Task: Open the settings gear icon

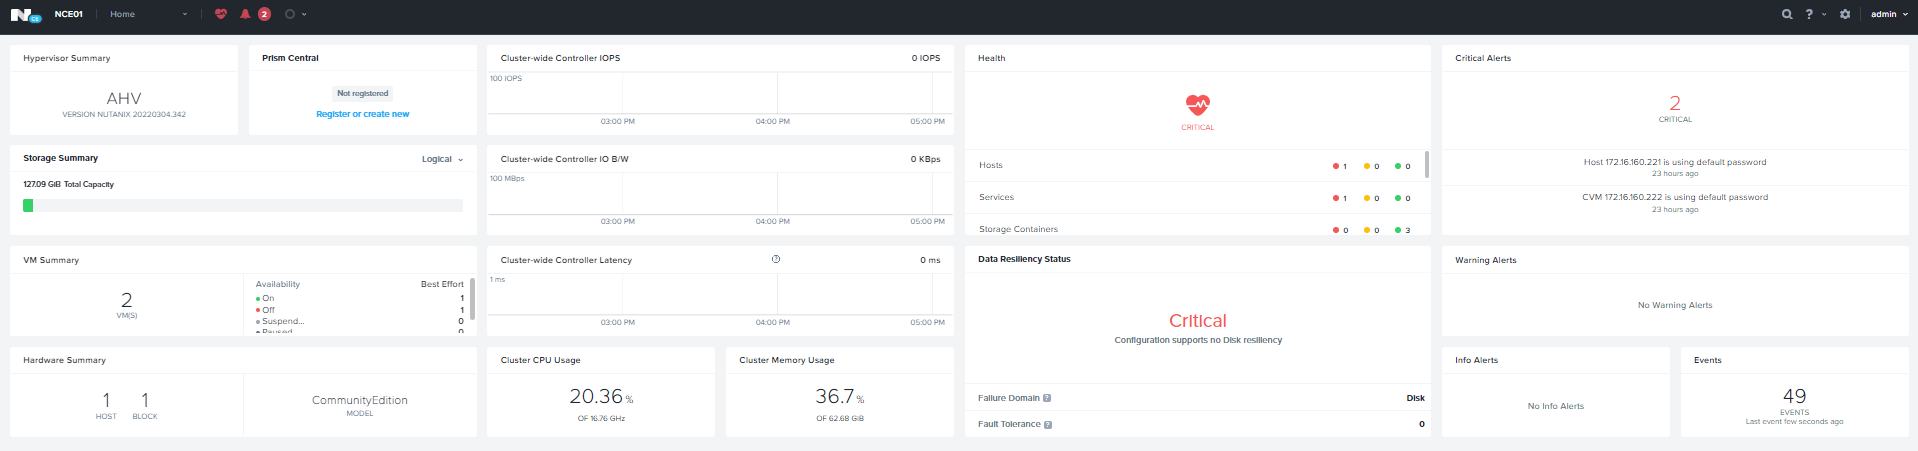Action: click(1845, 14)
